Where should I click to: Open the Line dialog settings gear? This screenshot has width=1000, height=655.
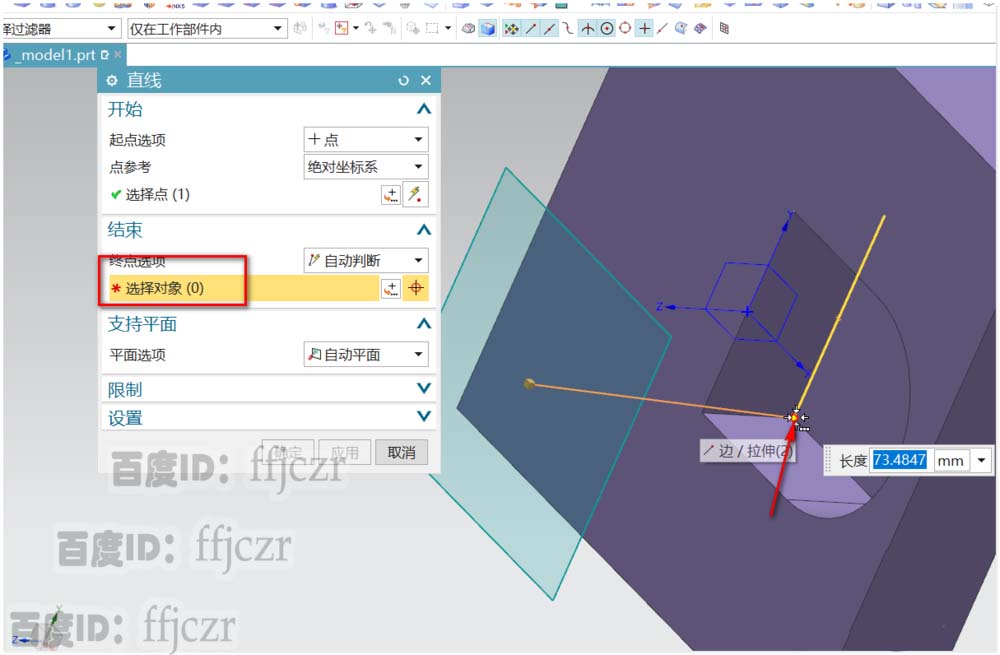tap(112, 80)
